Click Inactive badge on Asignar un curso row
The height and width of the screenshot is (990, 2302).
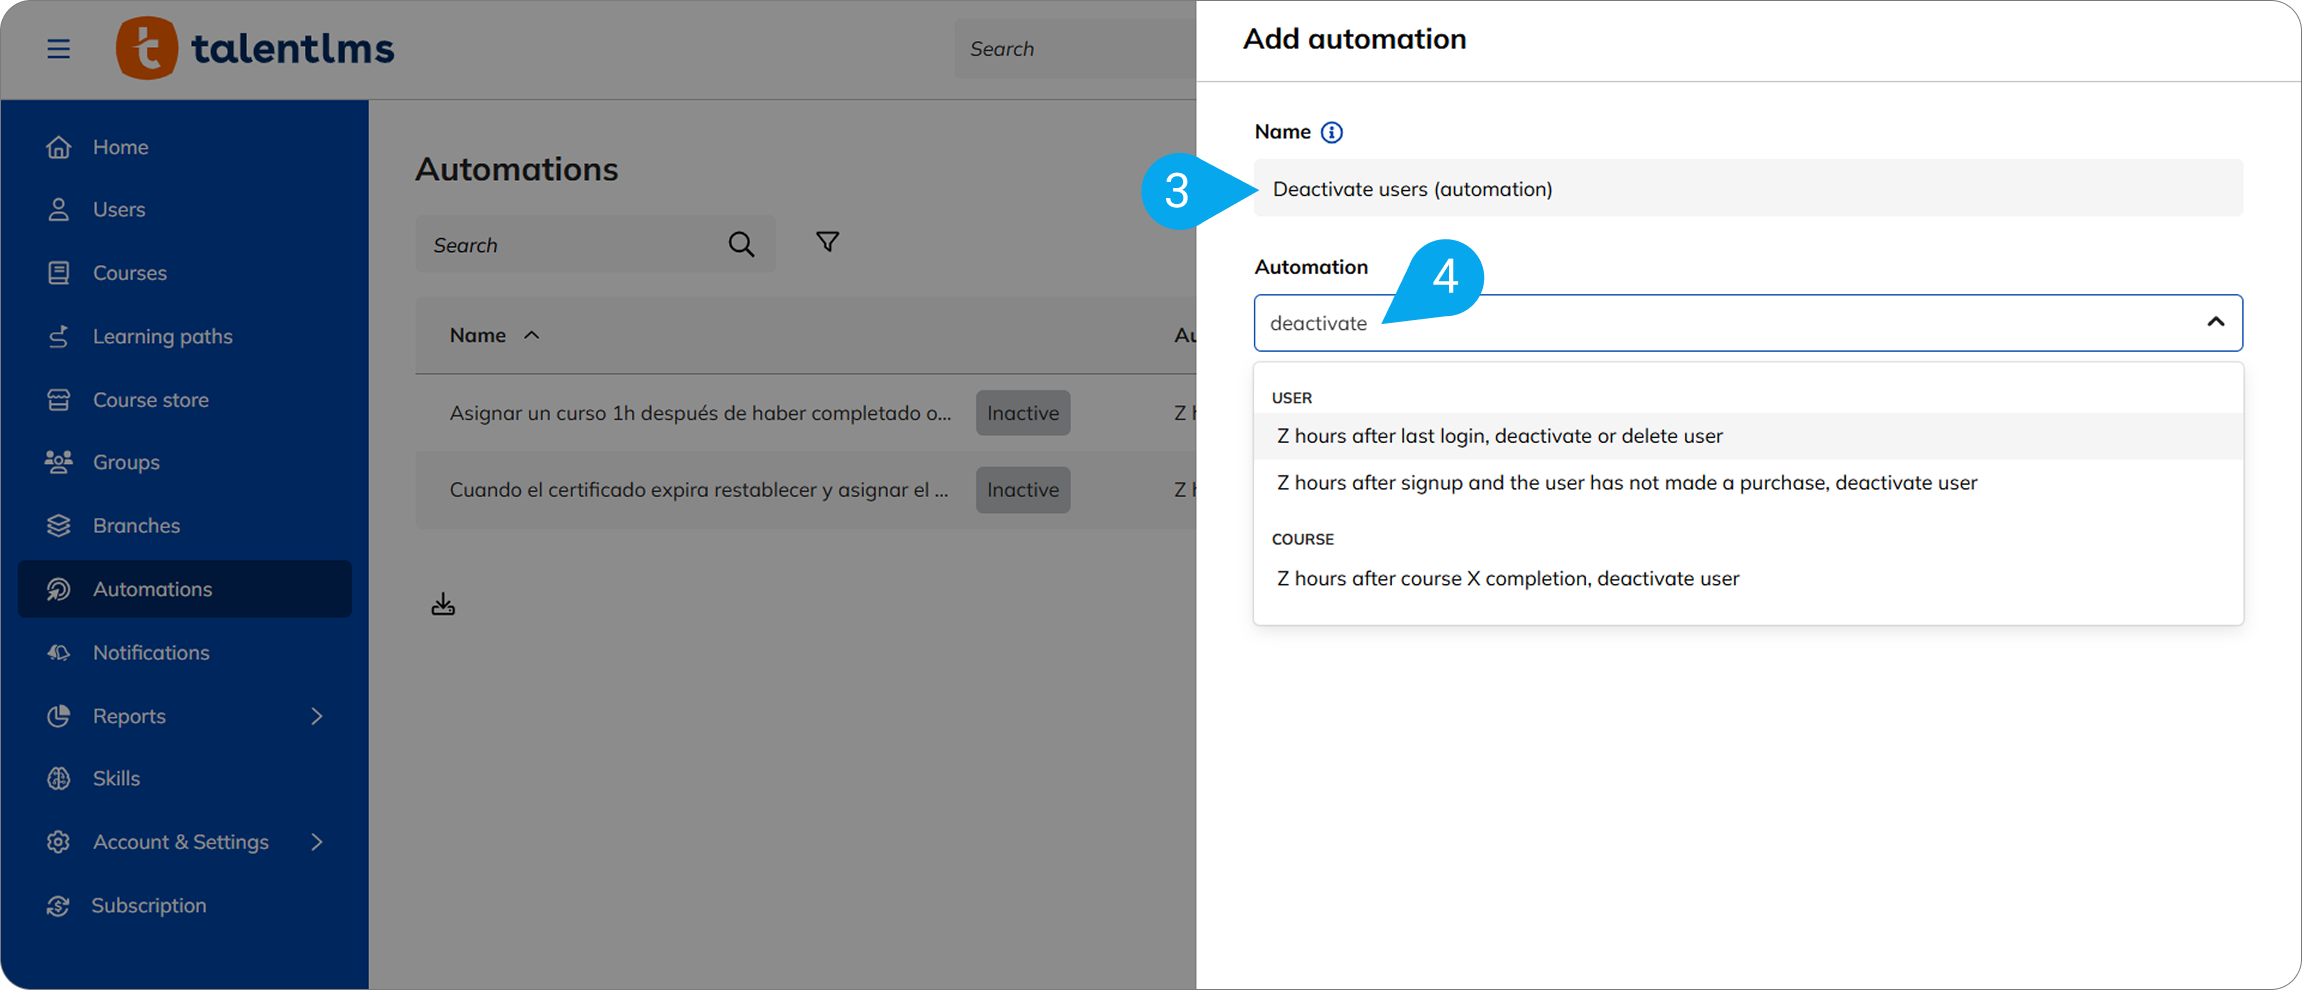pos(1022,413)
